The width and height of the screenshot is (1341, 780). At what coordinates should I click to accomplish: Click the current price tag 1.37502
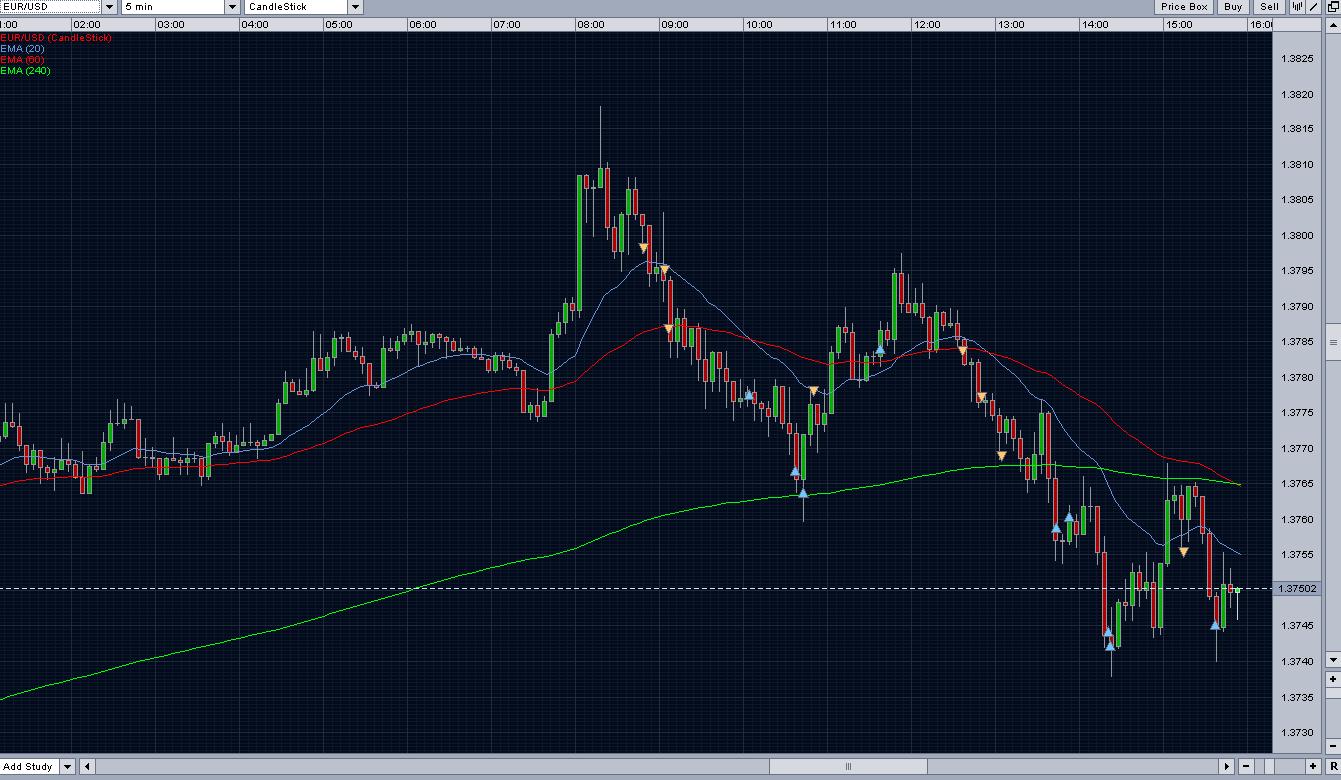coord(1298,589)
